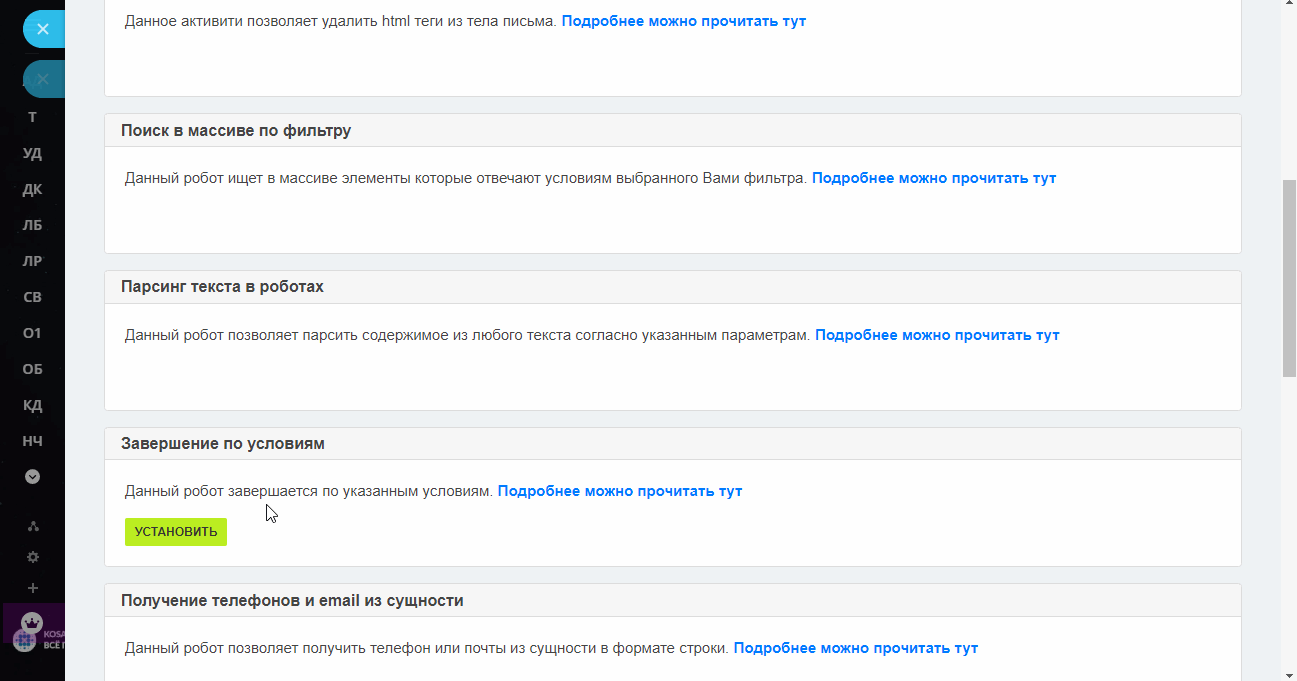
Task: Select the ЛБ sidebar entry
Action: pyautogui.click(x=32, y=225)
